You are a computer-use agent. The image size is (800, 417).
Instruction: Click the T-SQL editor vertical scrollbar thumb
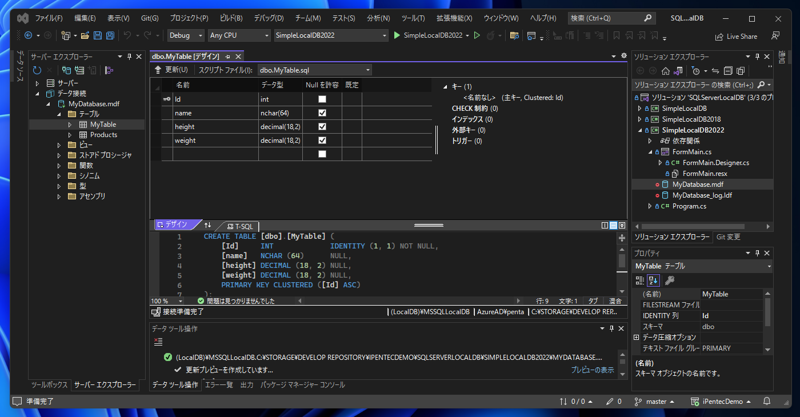pos(622,260)
